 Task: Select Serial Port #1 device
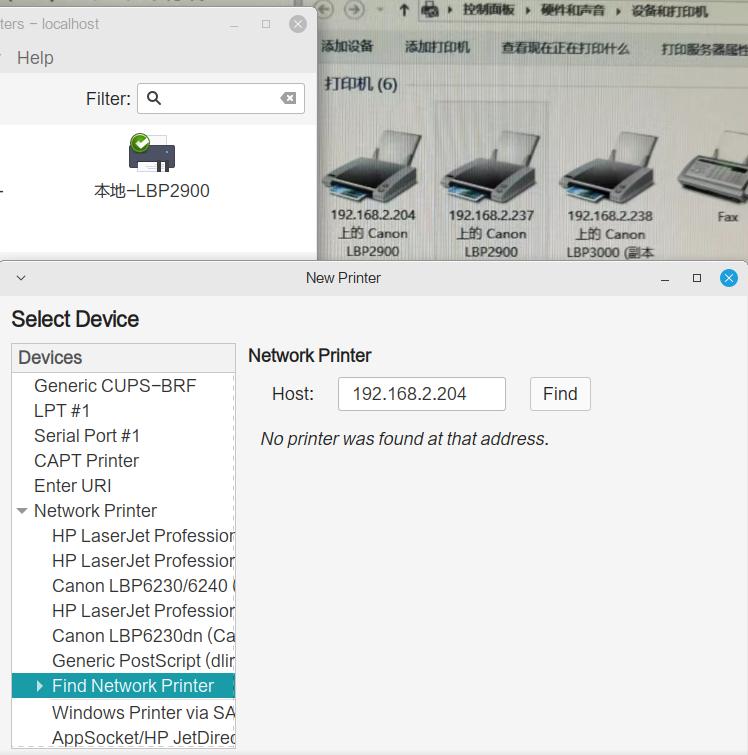[123, 436]
